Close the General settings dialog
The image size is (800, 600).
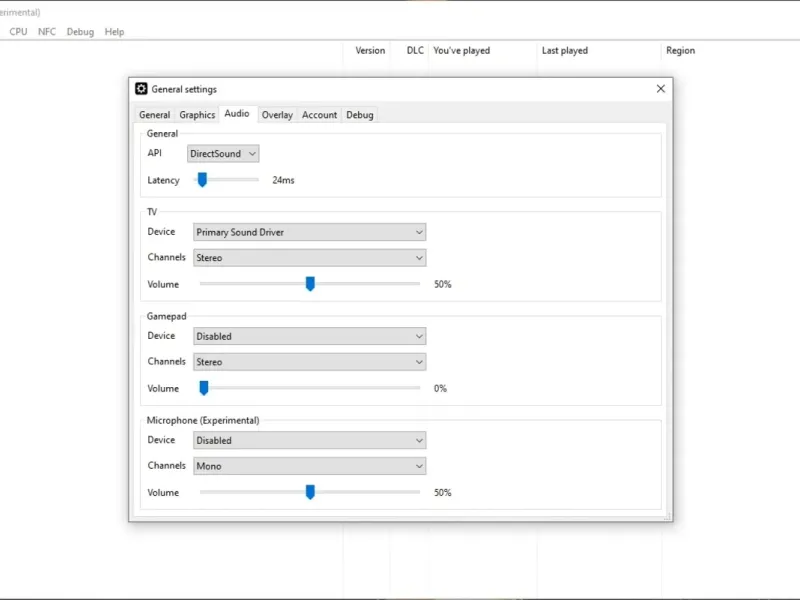pyautogui.click(x=661, y=89)
